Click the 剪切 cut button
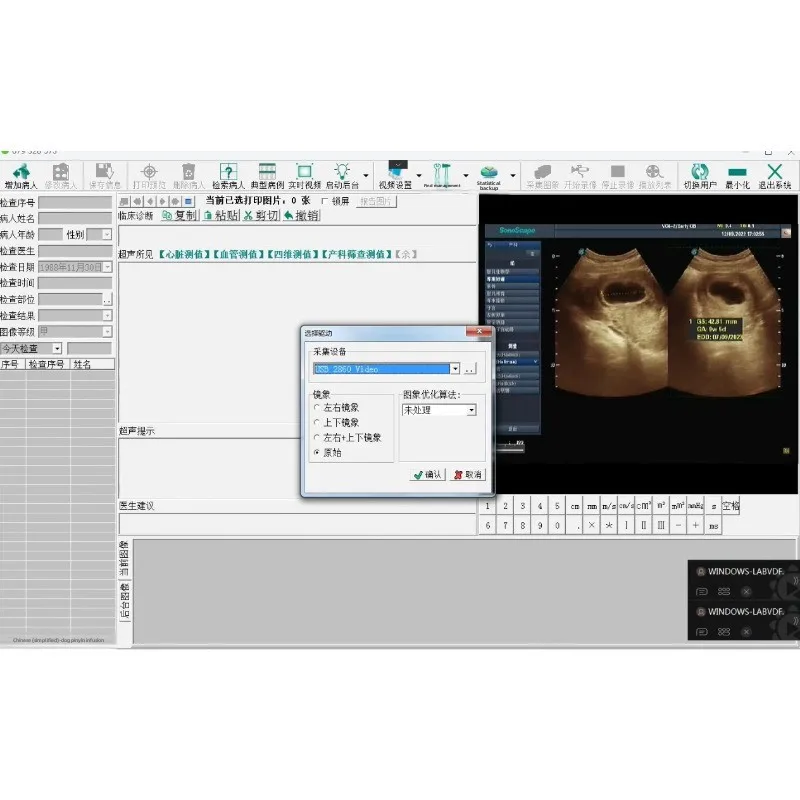Image resolution: width=800 pixels, height=800 pixels. click(x=261, y=215)
